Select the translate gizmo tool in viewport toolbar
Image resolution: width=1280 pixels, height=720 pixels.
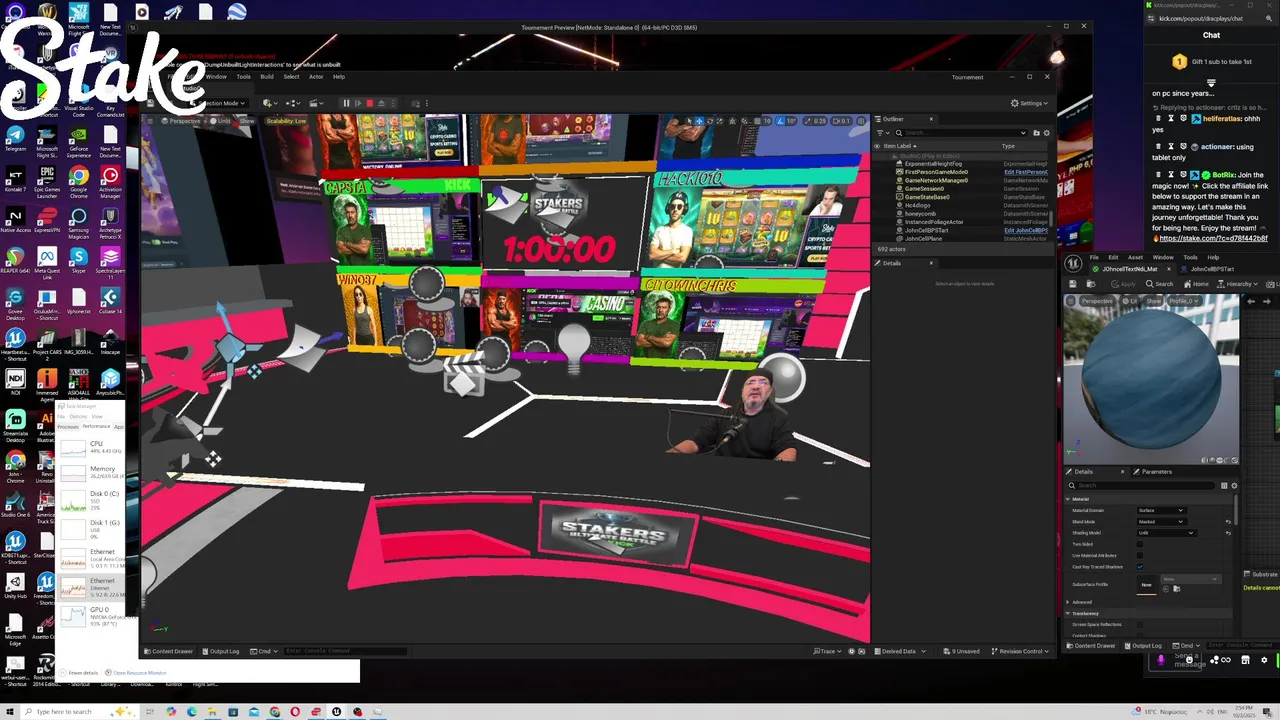(x=699, y=121)
